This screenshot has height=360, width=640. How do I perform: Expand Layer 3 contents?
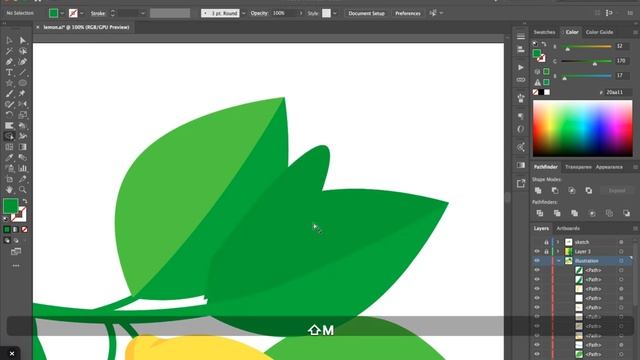point(558,251)
